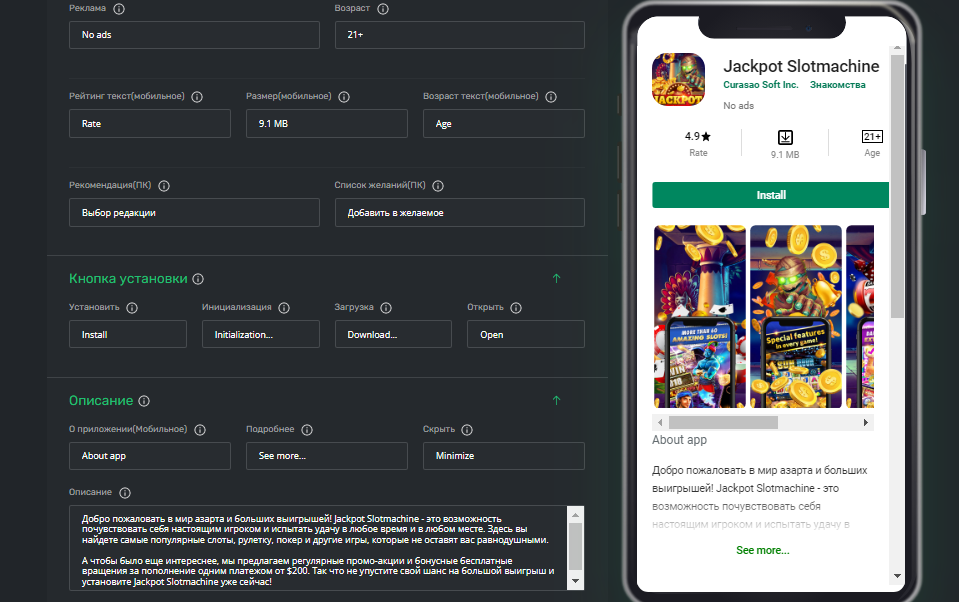The image size is (959, 602).
Task: Click the Open text field under Открыть
Action: tap(526, 334)
